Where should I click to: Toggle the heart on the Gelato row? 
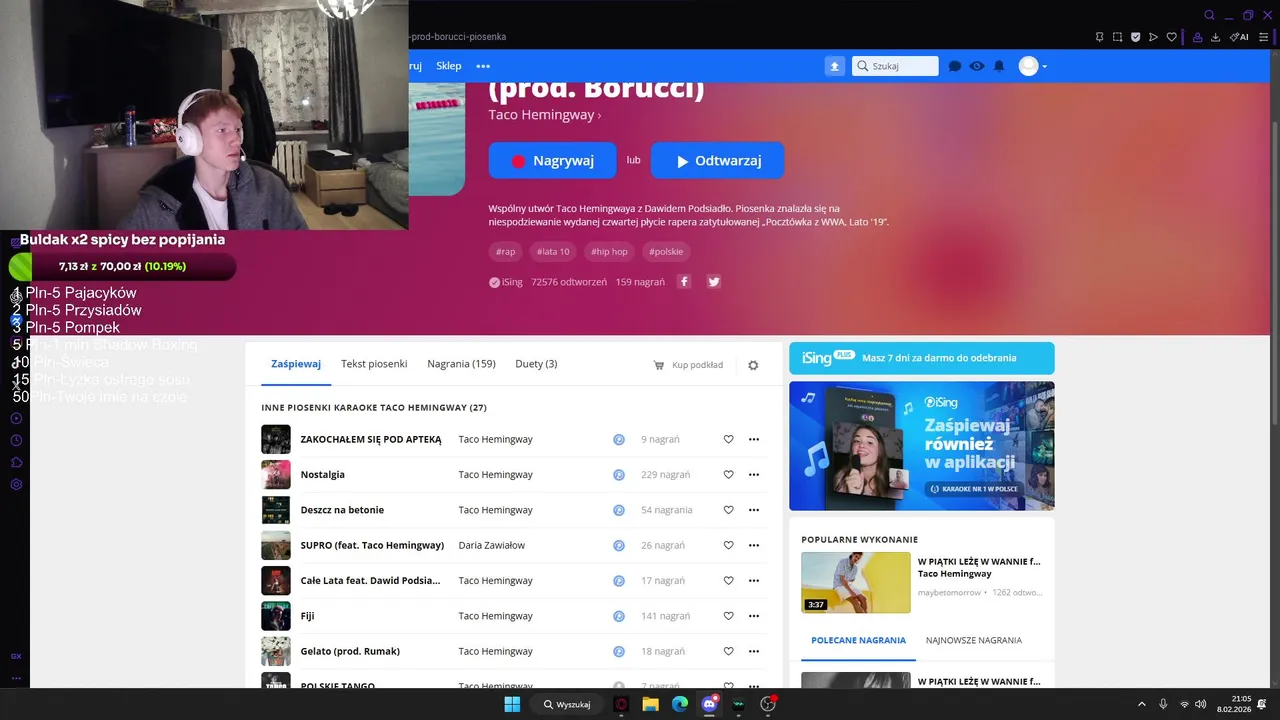coord(728,651)
